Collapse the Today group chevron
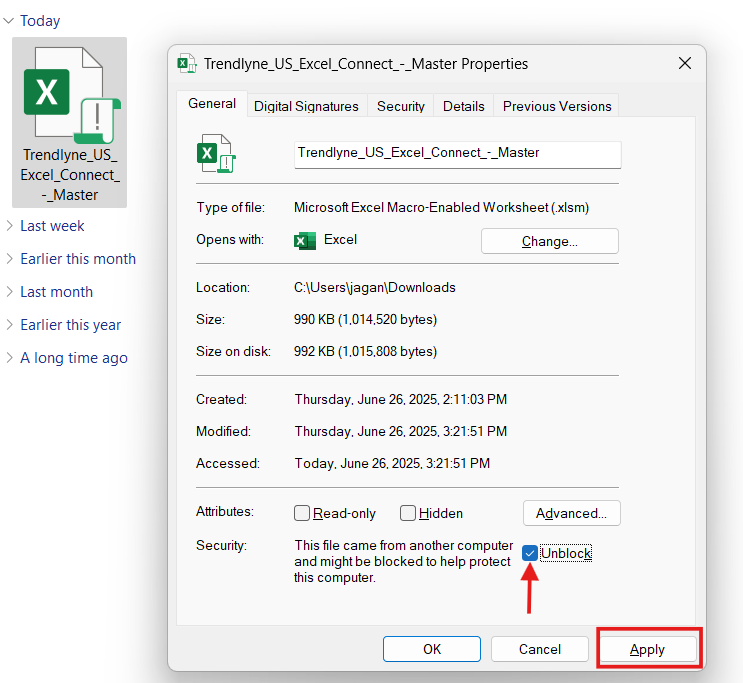743x683 pixels. pos(9,21)
